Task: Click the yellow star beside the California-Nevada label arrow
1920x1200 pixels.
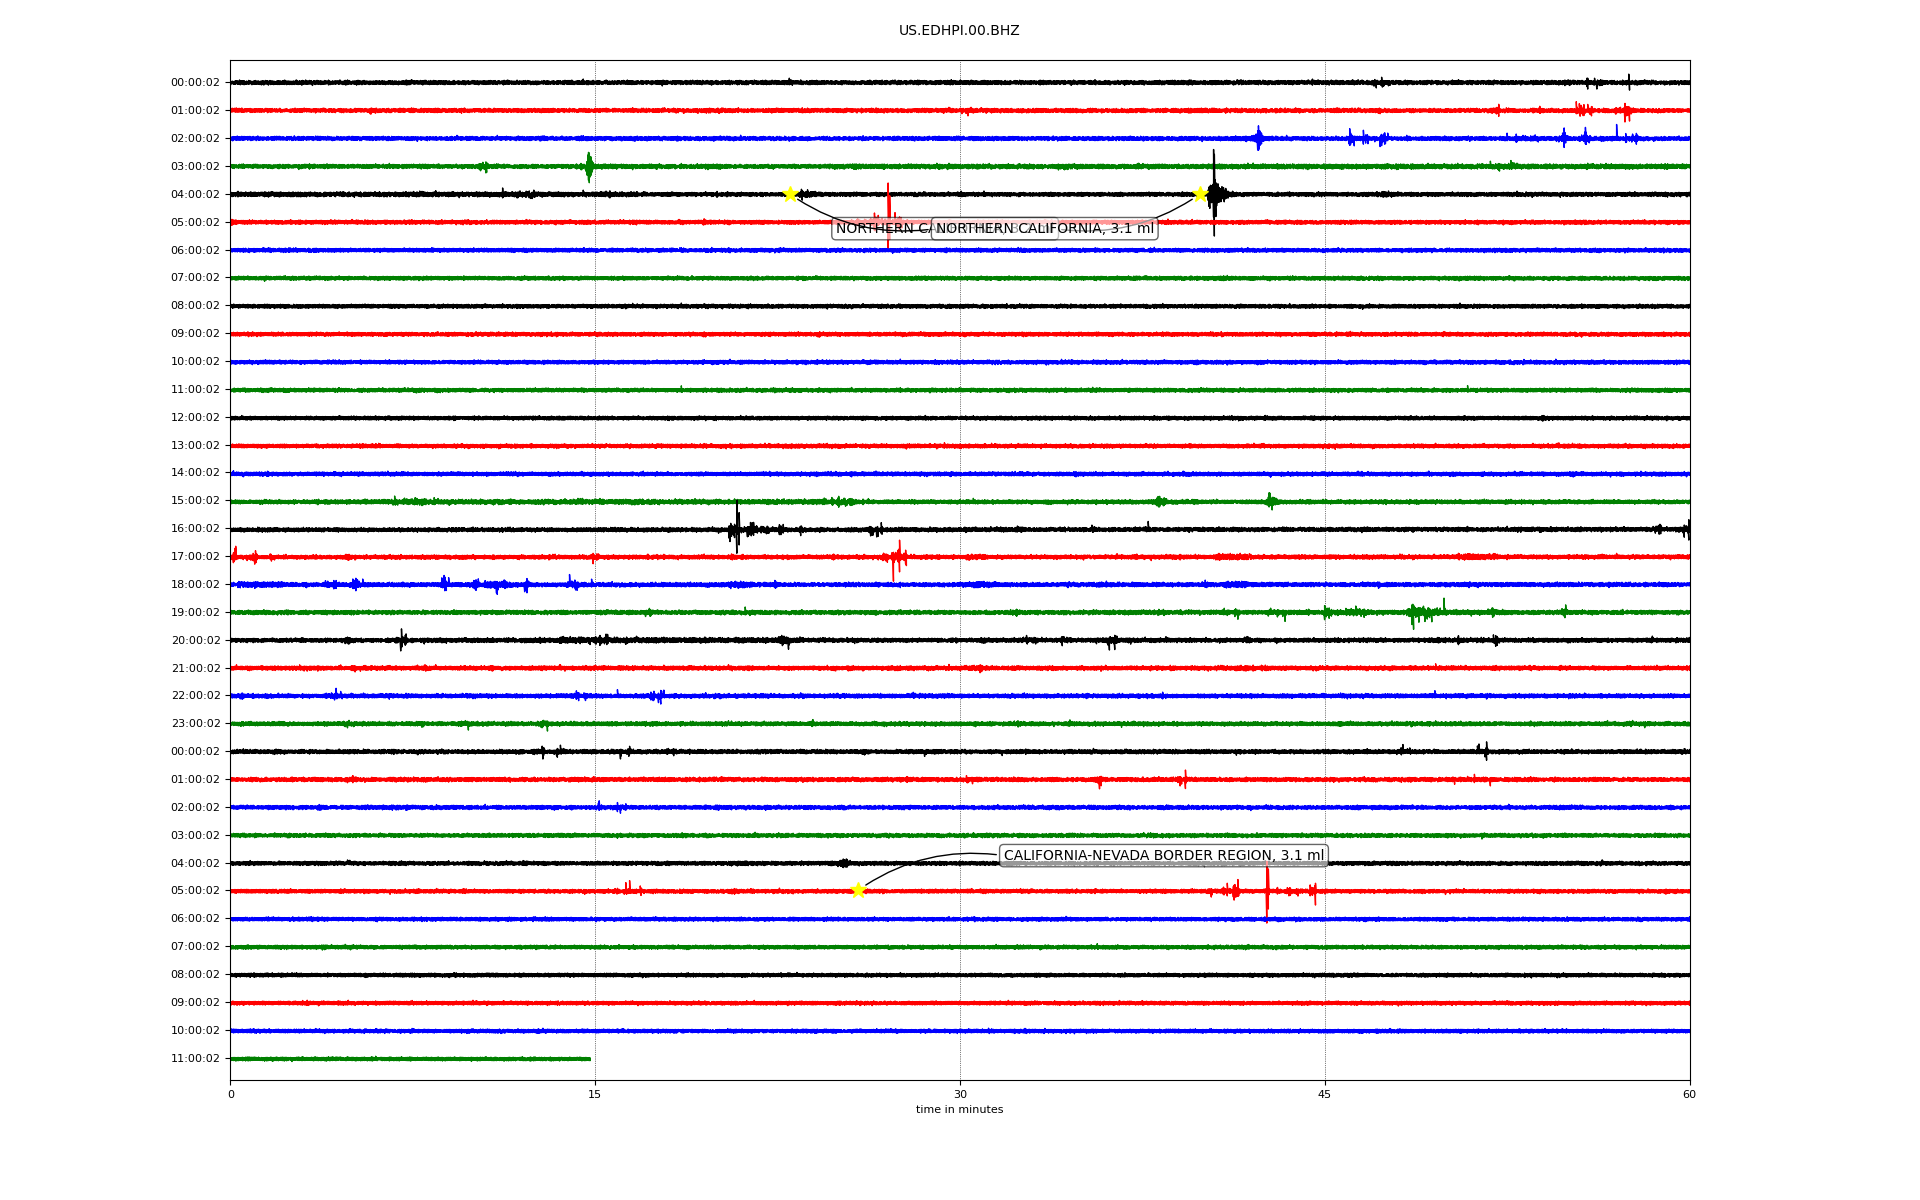Action: click(858, 890)
